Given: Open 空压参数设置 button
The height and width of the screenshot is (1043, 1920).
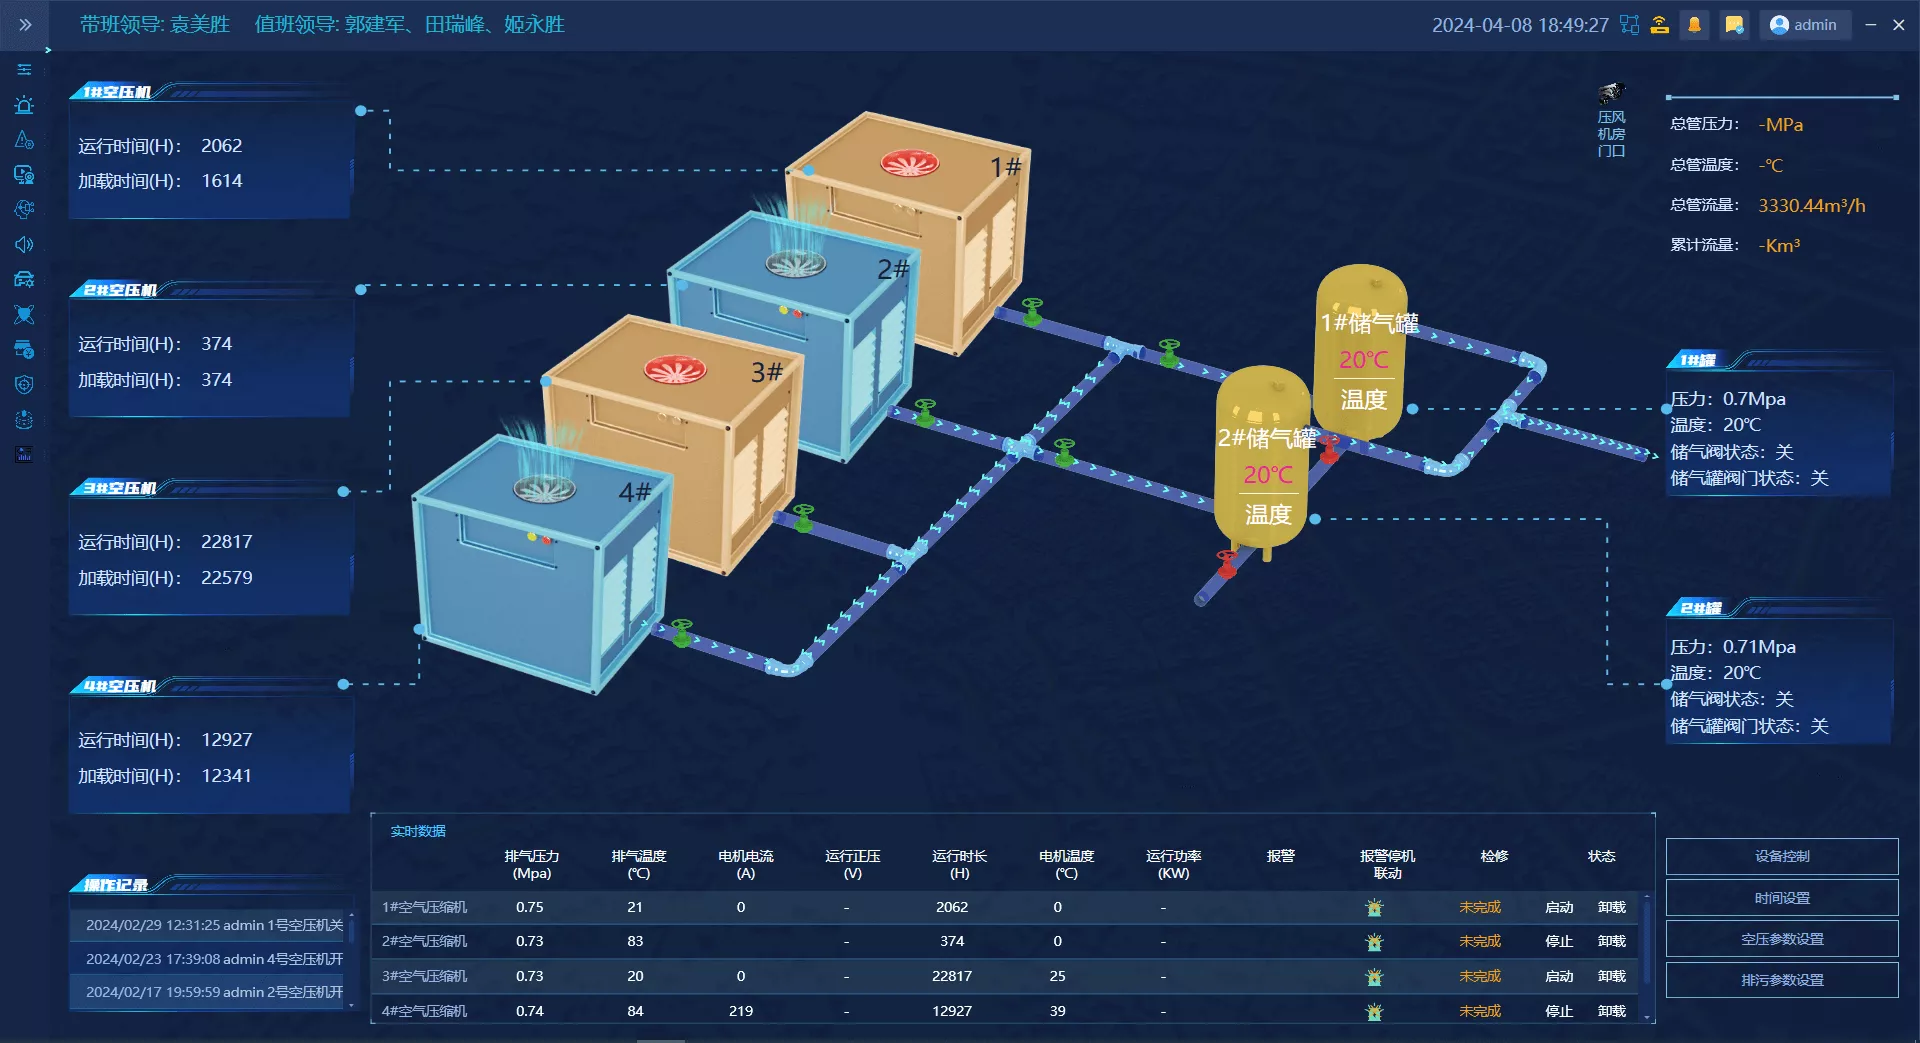Looking at the screenshot, I should point(1782,939).
